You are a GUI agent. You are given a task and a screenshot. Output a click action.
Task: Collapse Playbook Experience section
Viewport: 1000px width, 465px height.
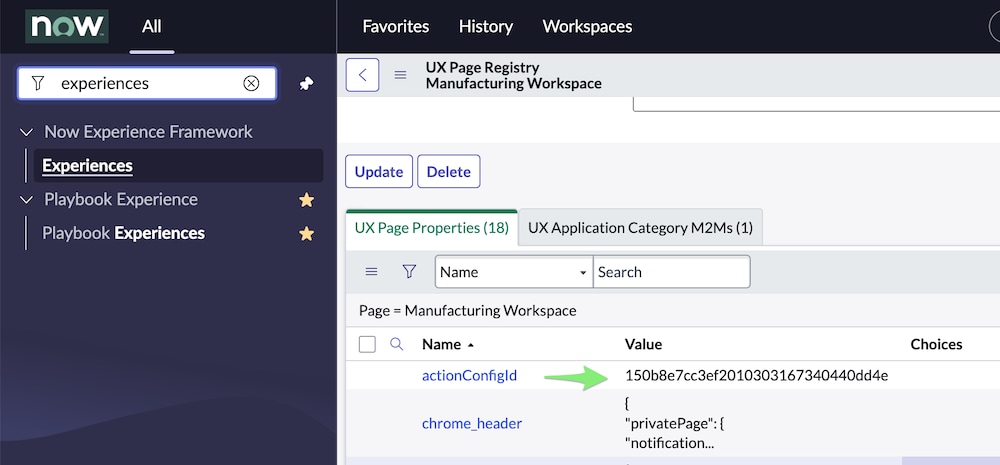[x=26, y=200]
